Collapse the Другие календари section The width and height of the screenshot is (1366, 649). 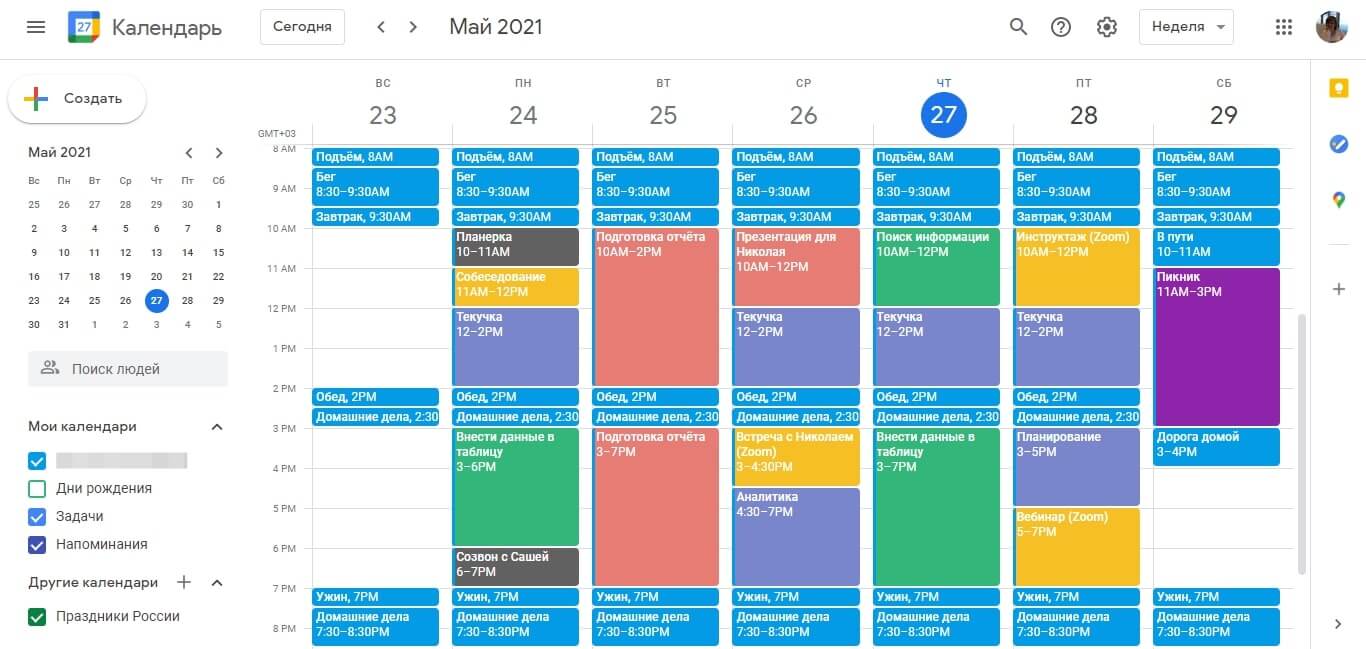[x=217, y=583]
